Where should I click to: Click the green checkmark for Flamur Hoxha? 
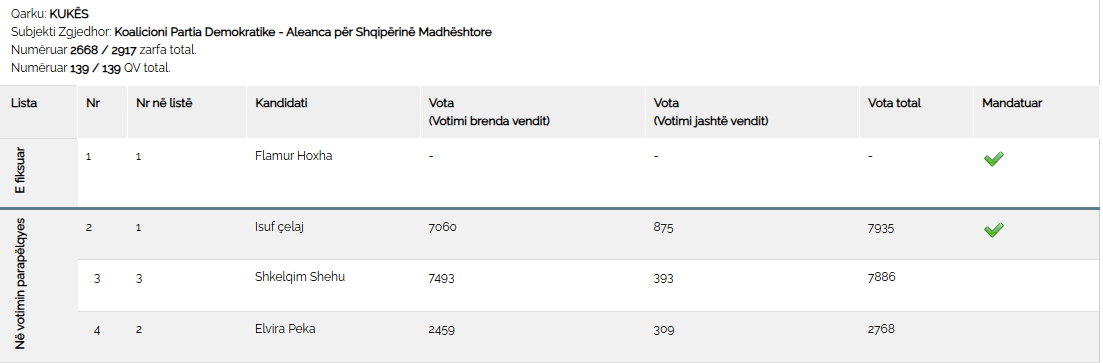tap(993, 160)
